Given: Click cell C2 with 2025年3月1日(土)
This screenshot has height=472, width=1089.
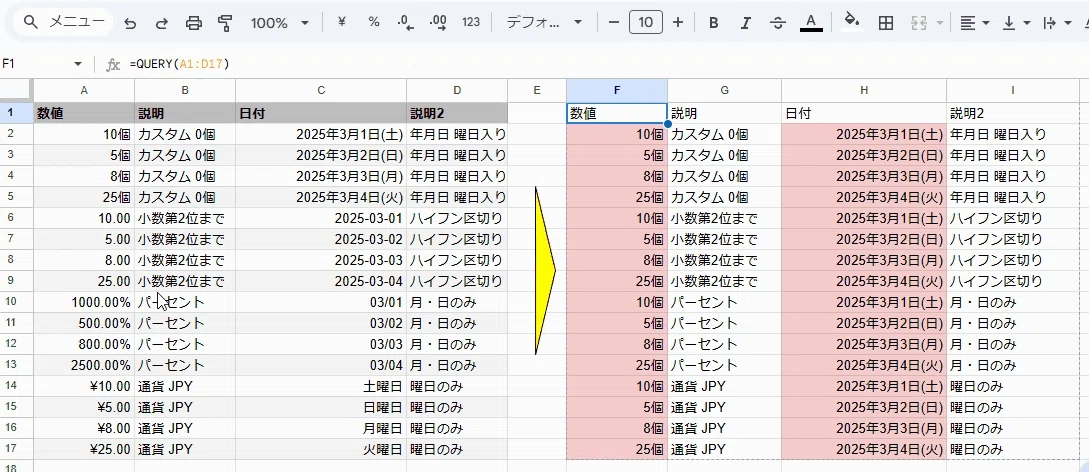Looking at the screenshot, I should click(321, 134).
